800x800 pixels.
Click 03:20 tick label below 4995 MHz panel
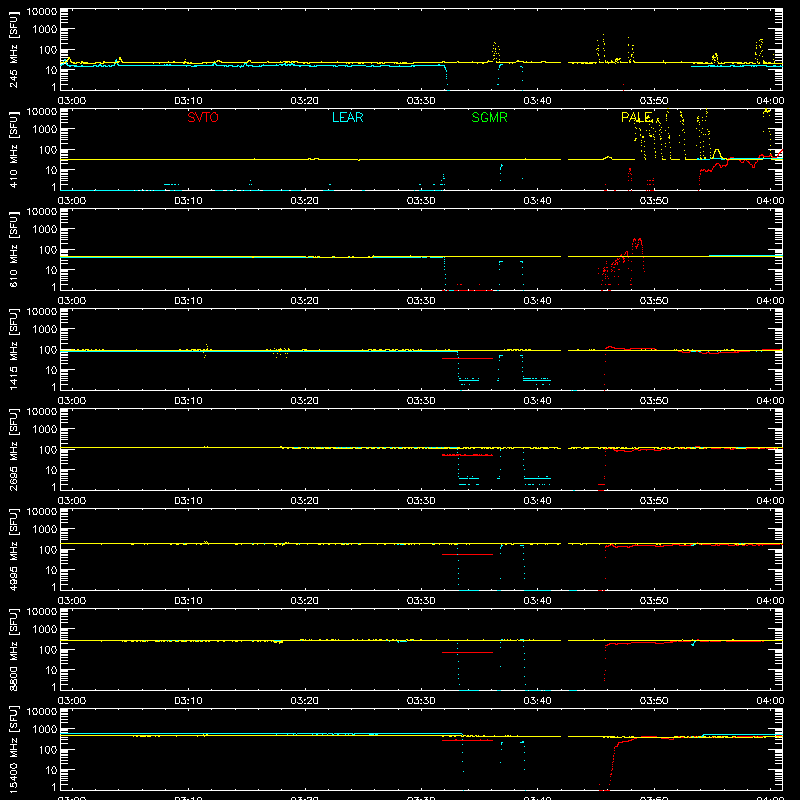[x=305, y=601]
